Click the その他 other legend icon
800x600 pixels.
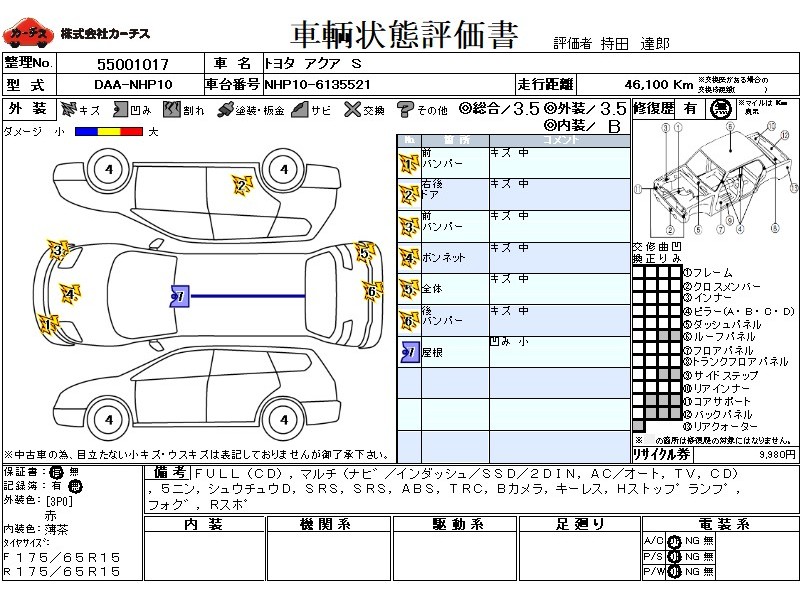pyautogui.click(x=405, y=109)
